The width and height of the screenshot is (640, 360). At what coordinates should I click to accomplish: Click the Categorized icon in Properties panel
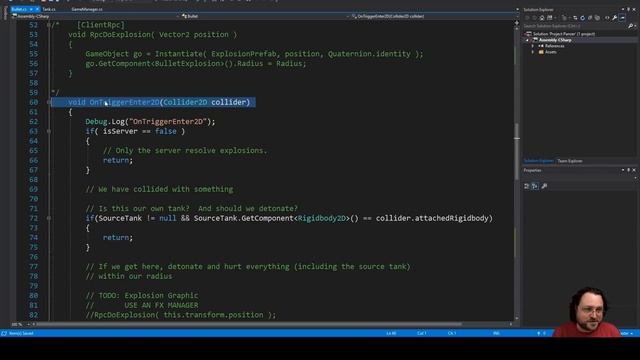527,186
